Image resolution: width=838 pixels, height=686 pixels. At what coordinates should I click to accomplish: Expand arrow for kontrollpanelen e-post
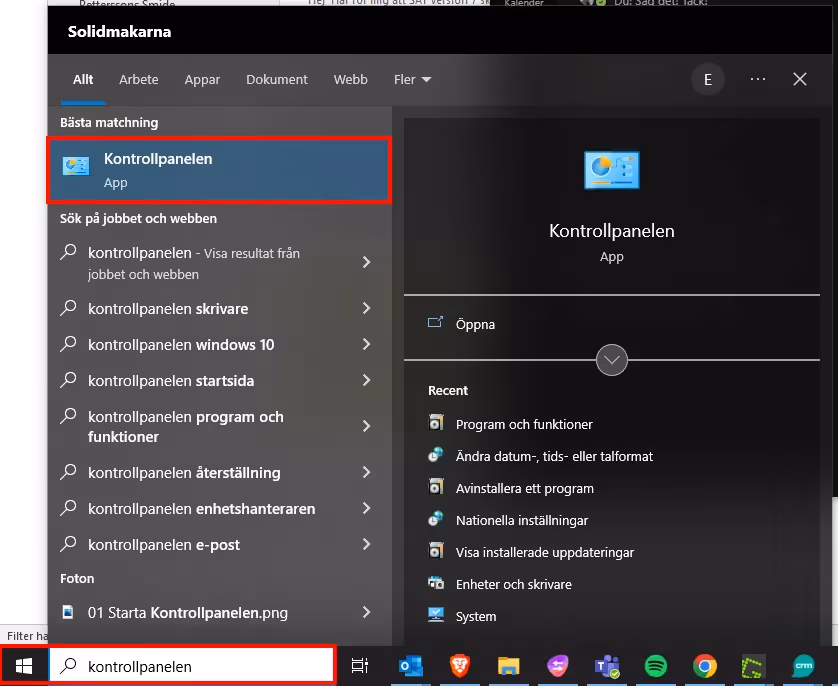click(367, 544)
